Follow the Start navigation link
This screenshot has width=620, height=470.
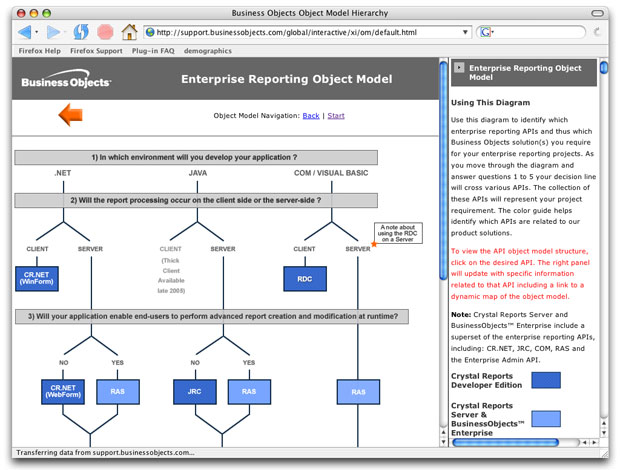point(336,115)
